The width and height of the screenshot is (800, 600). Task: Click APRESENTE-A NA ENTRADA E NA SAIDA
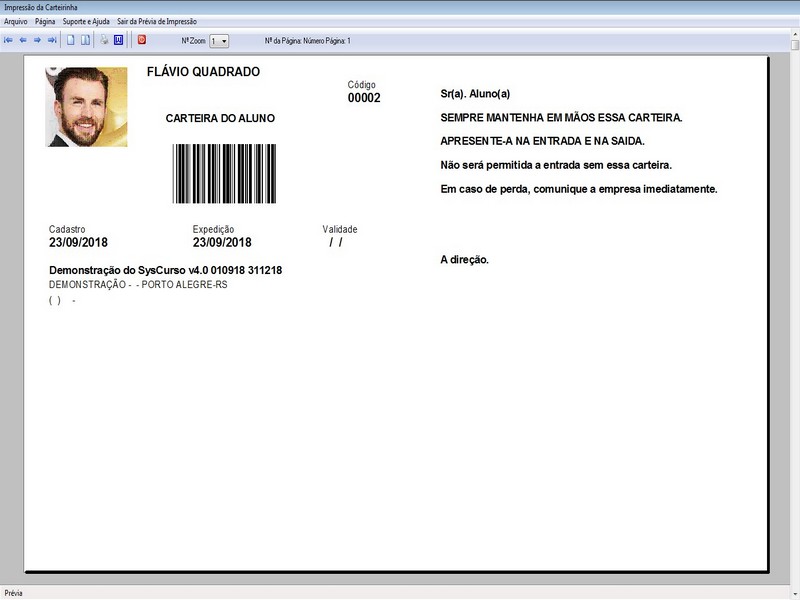(542, 141)
